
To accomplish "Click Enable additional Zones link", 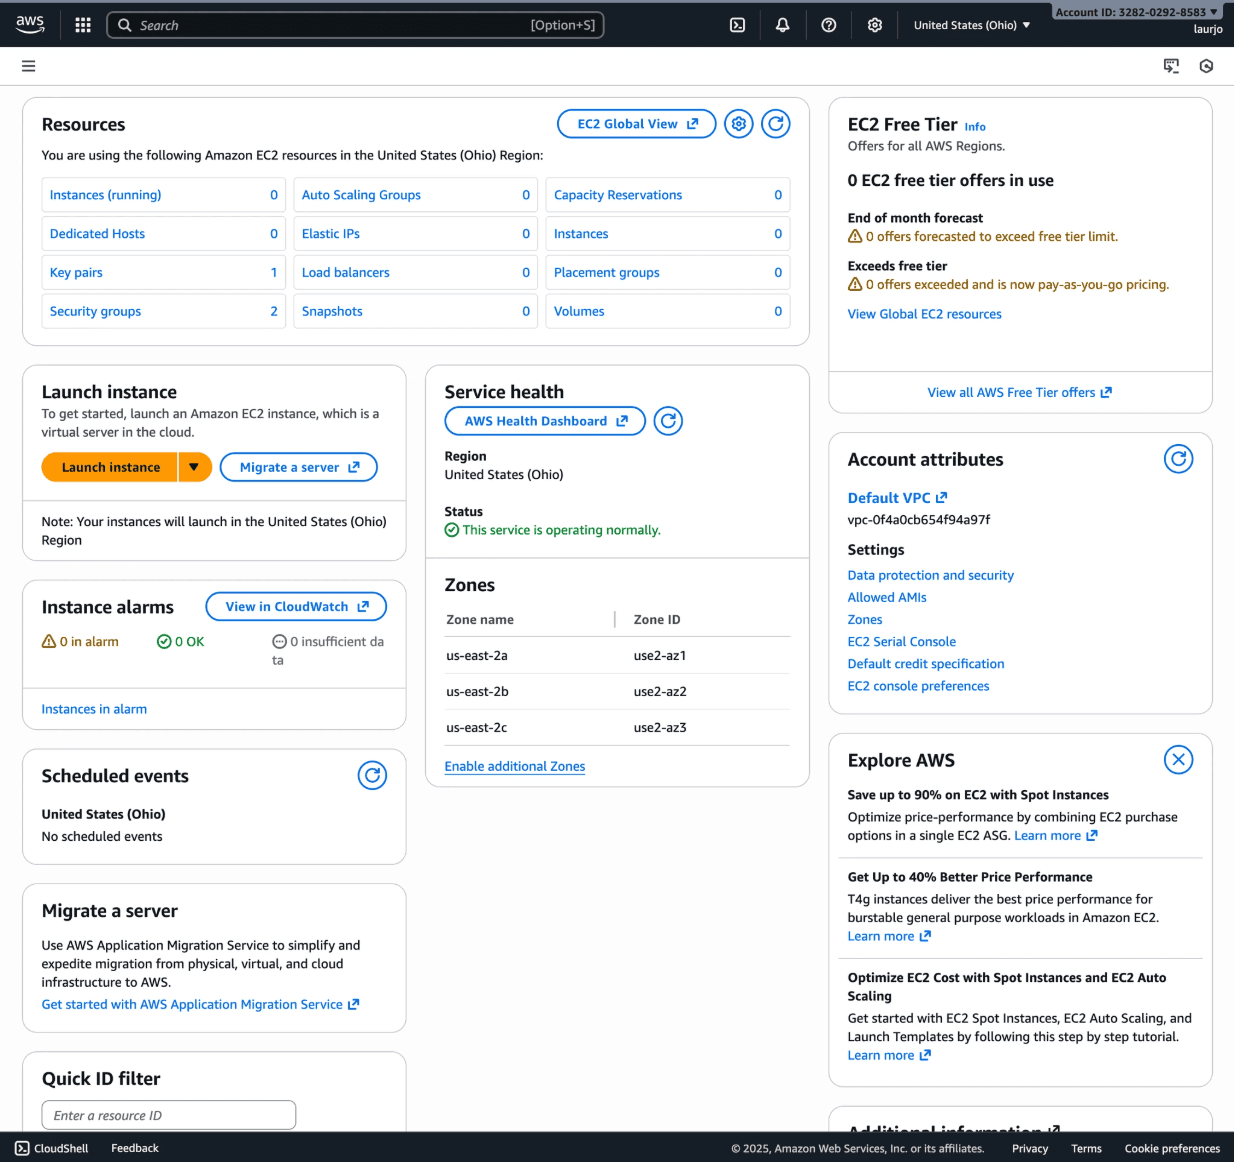I will (515, 766).
